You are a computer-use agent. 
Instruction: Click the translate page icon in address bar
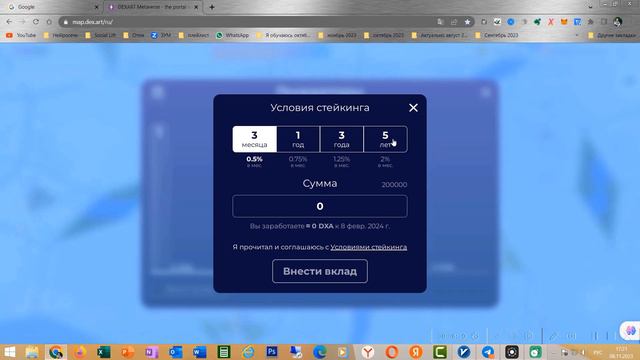[x=440, y=22]
